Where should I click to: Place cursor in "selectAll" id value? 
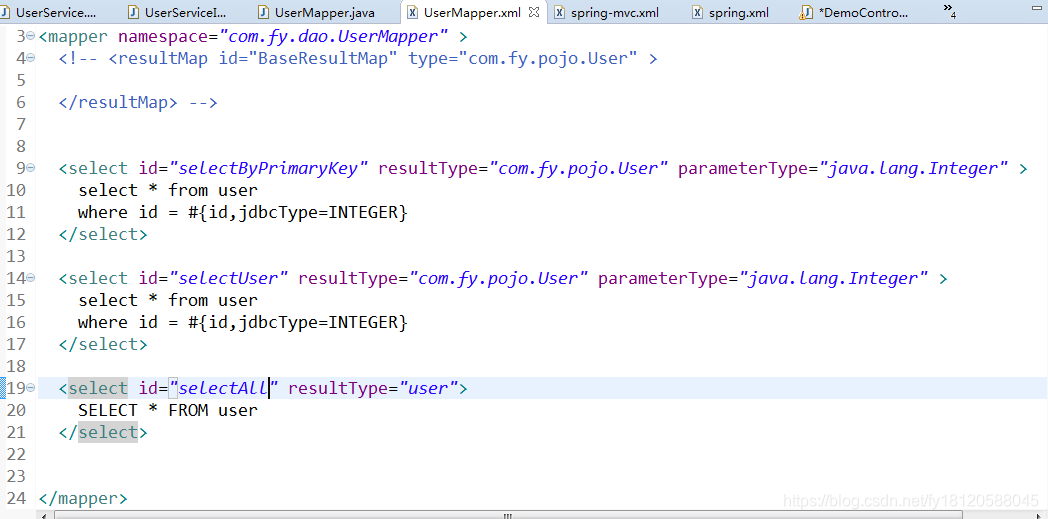point(224,388)
